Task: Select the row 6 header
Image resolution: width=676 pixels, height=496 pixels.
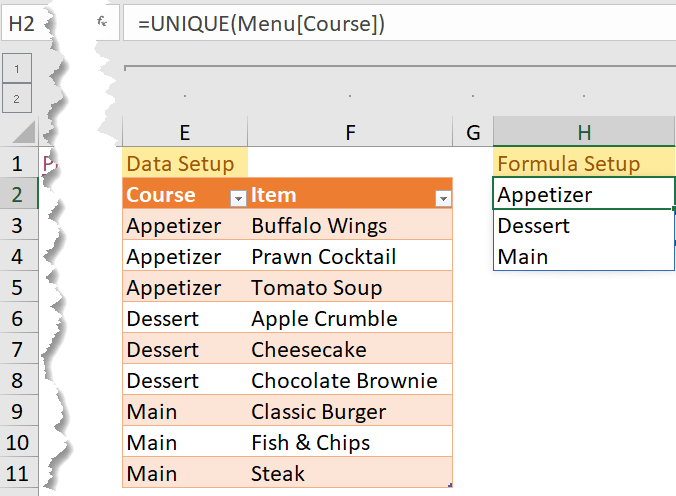Action: (17, 319)
